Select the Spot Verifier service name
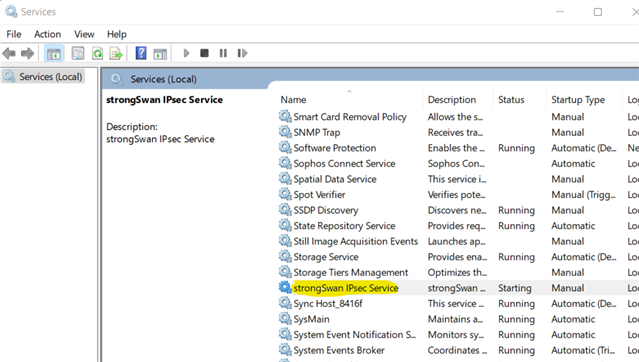639x362 pixels. point(319,195)
